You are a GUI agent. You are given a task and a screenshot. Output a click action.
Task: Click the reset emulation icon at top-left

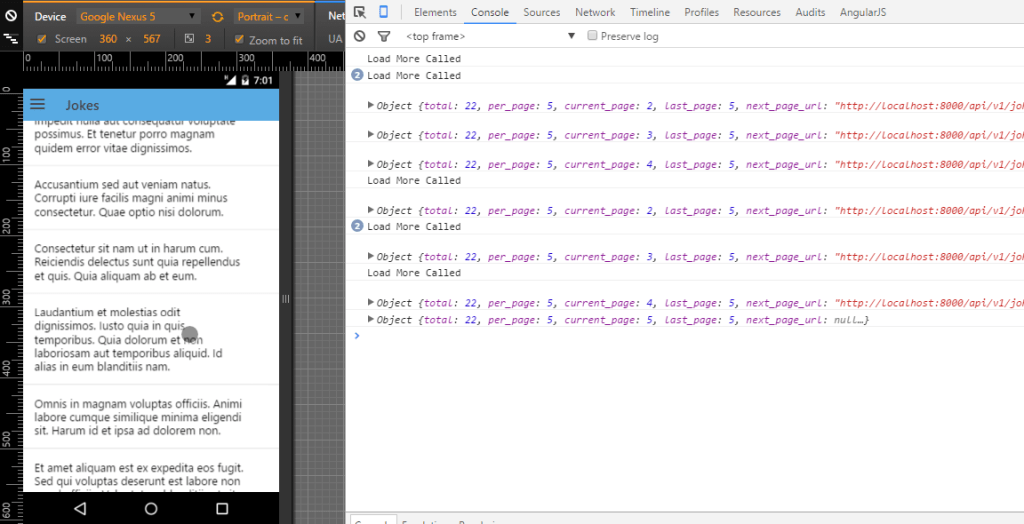coord(10,17)
